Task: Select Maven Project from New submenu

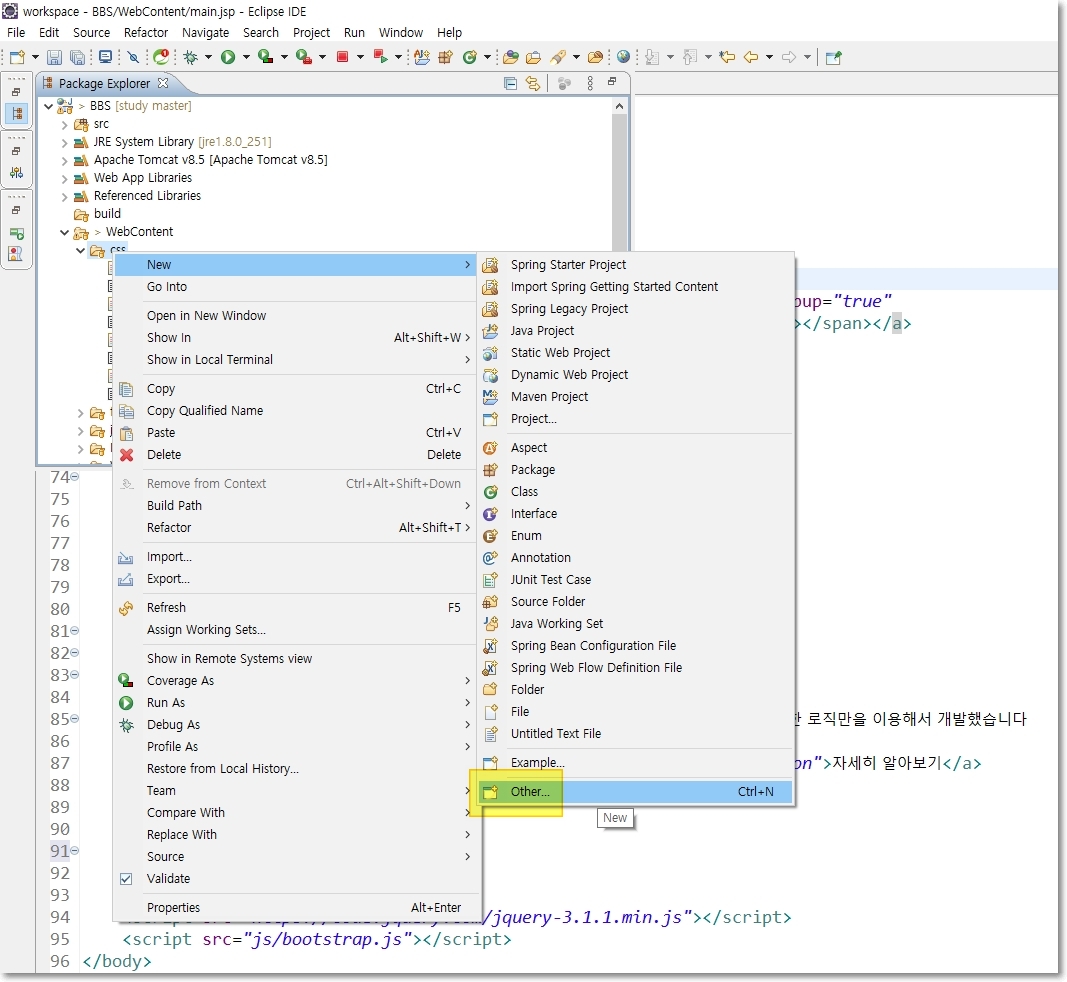Action: pyautogui.click(x=636, y=396)
